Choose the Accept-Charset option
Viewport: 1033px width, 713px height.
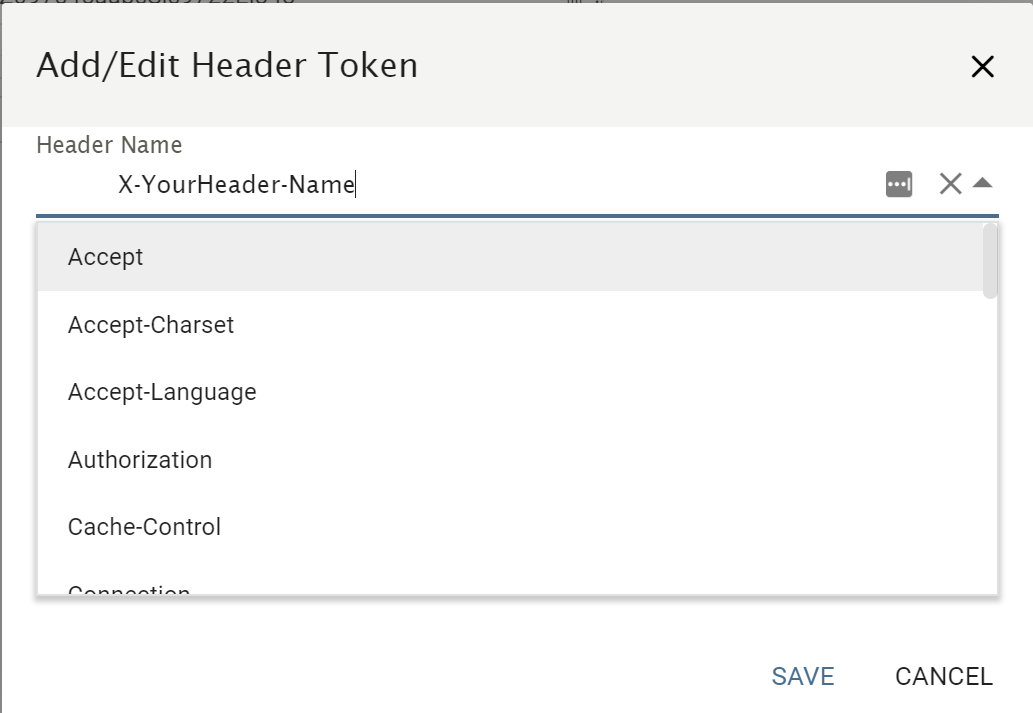[151, 325]
